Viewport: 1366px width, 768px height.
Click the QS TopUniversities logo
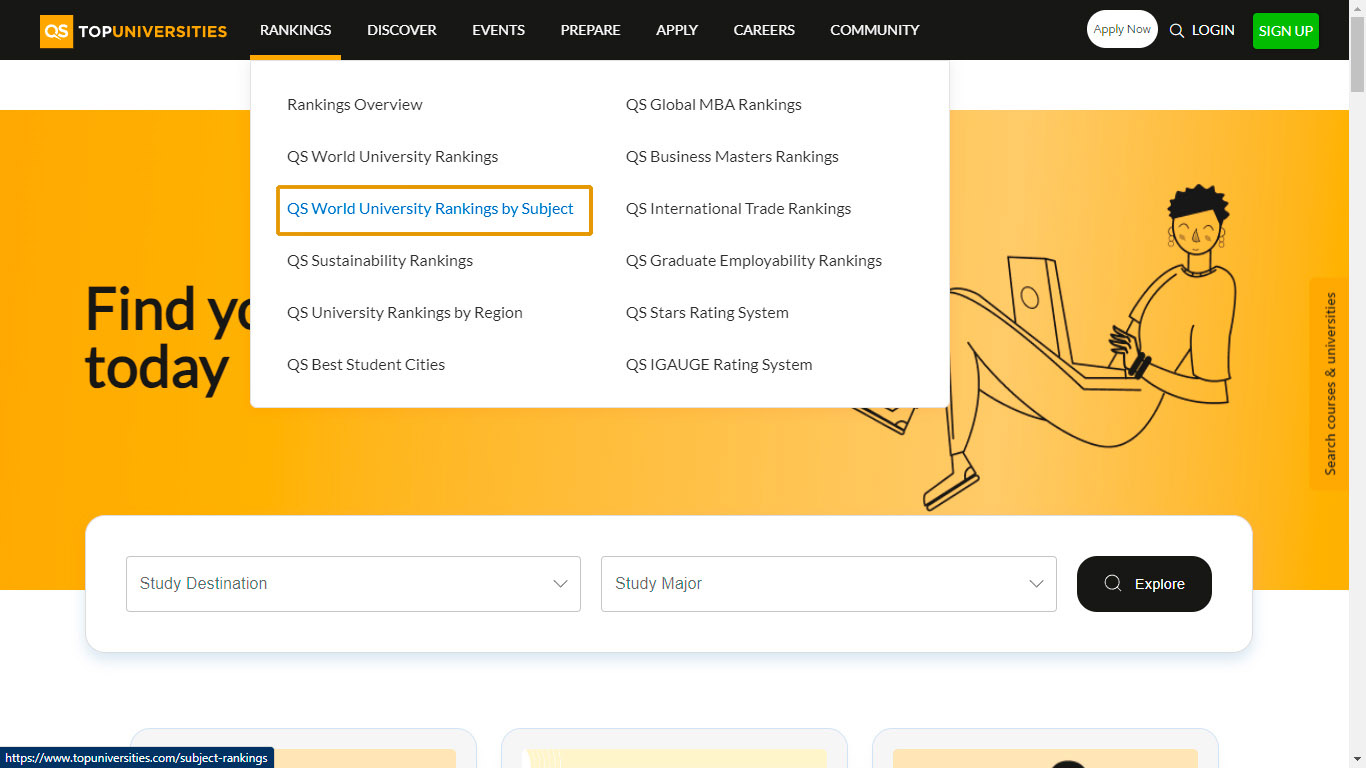coord(134,31)
